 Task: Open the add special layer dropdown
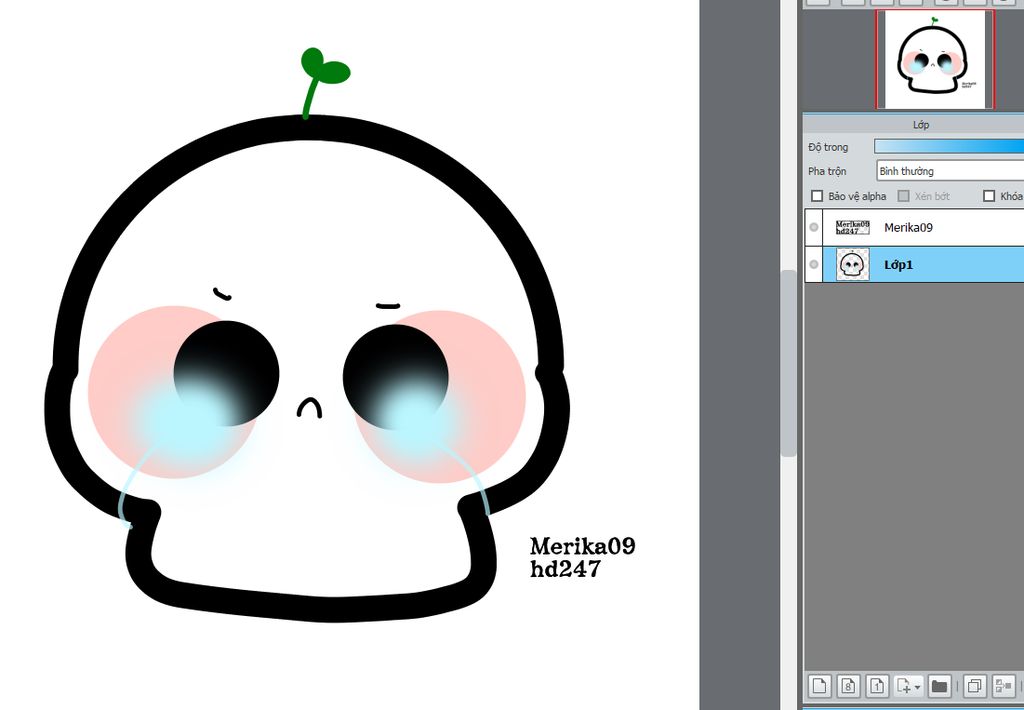click(908, 686)
